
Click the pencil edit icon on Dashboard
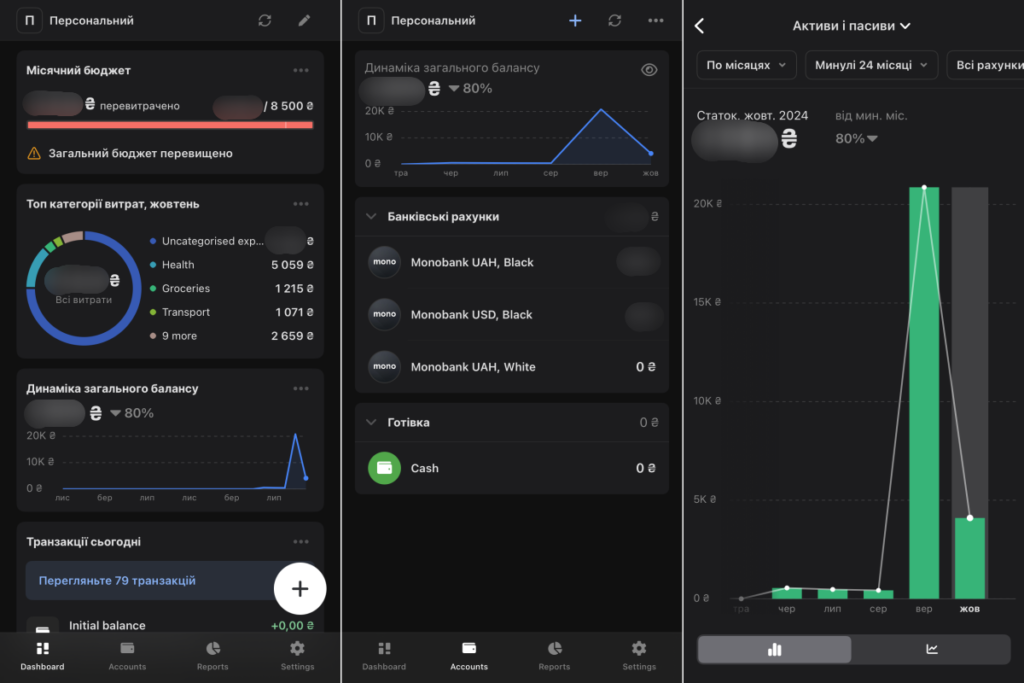pos(304,20)
